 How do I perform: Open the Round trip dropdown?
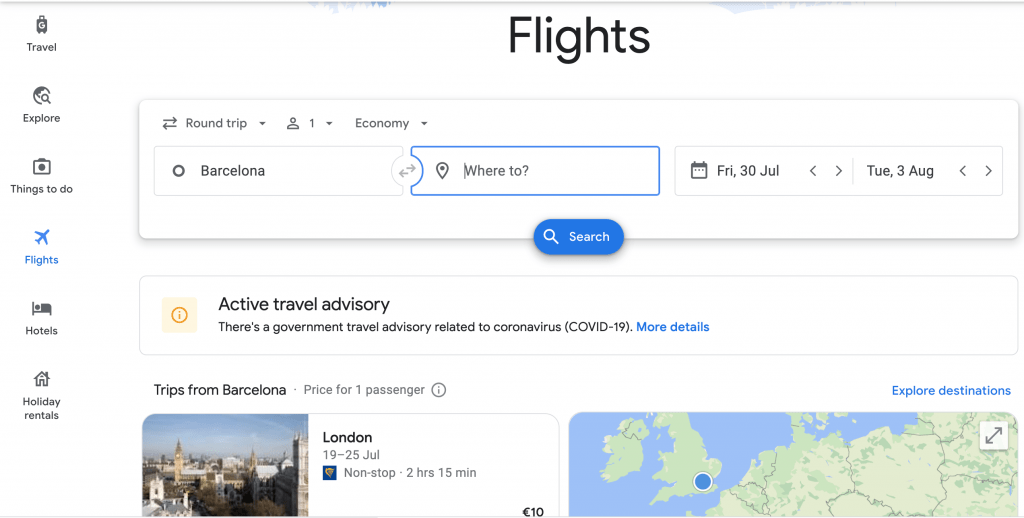click(x=214, y=123)
